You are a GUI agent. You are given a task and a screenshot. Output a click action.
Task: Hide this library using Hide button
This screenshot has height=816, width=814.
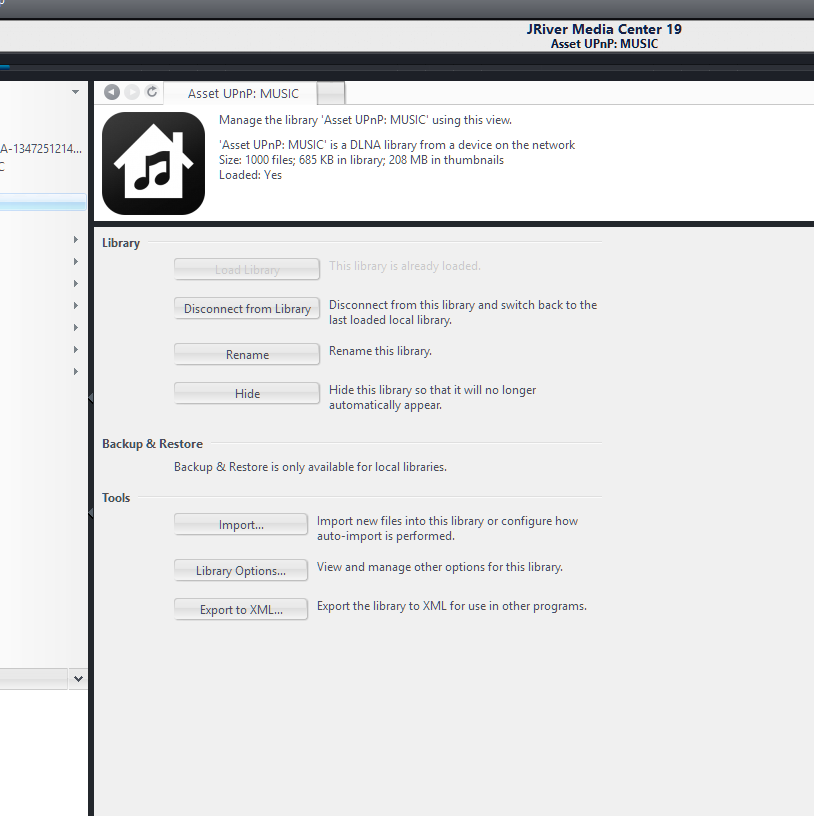247,394
